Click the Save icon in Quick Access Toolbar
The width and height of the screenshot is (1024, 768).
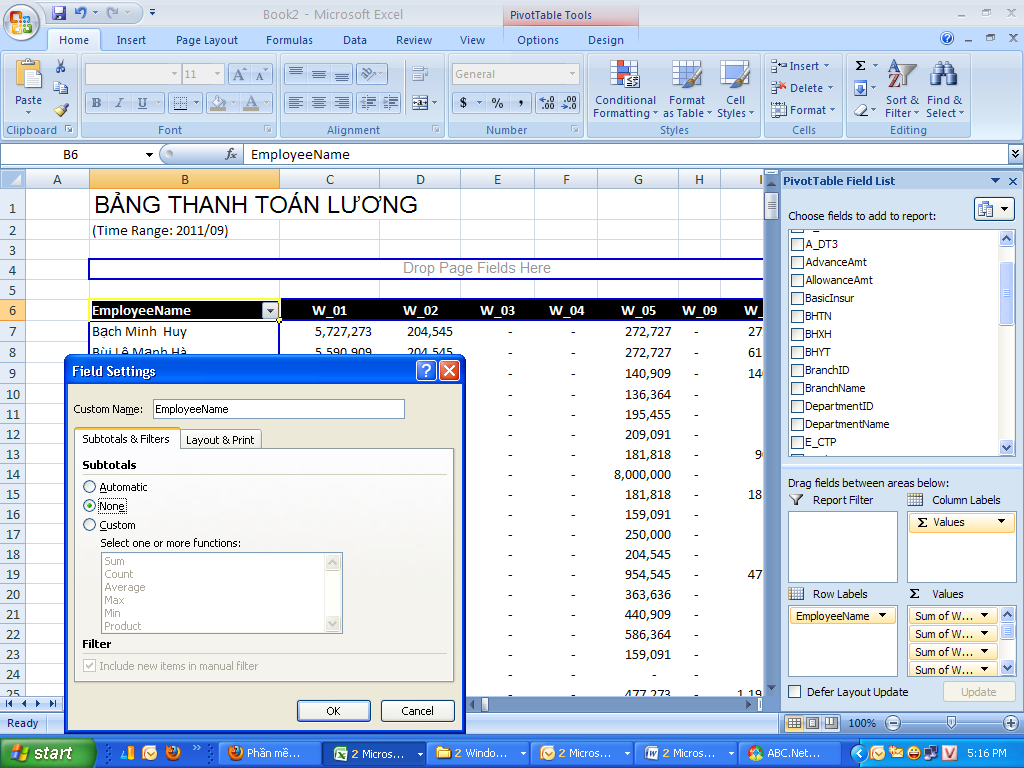[x=59, y=13]
